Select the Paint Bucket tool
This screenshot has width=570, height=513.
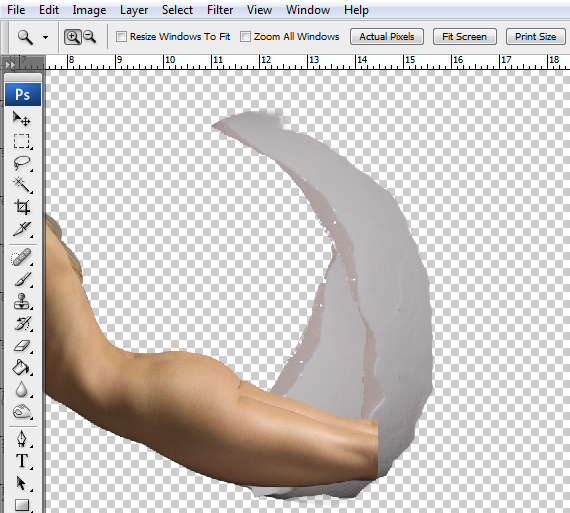pyautogui.click(x=21, y=368)
